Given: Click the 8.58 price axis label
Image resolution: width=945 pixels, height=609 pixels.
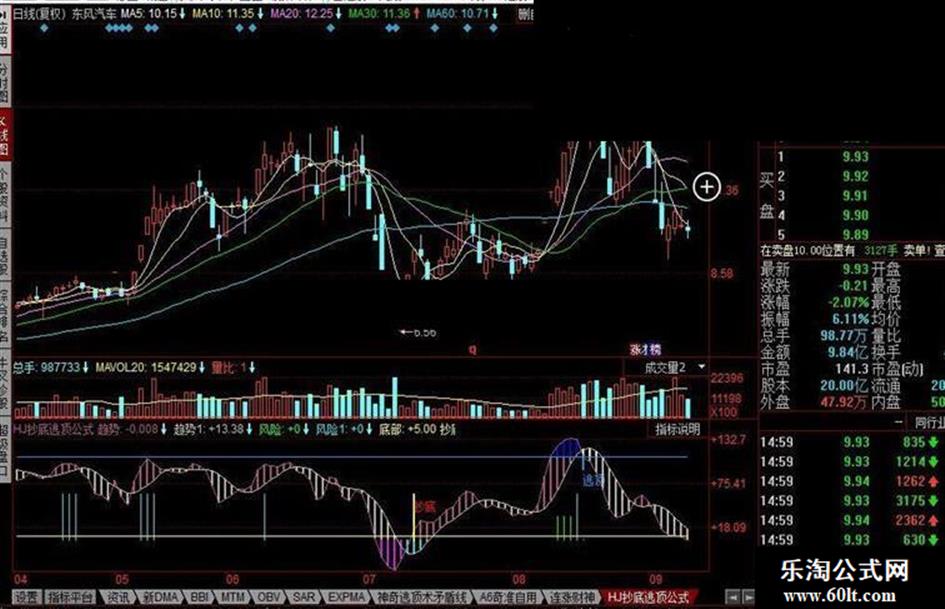Looking at the screenshot, I should click(x=722, y=273).
